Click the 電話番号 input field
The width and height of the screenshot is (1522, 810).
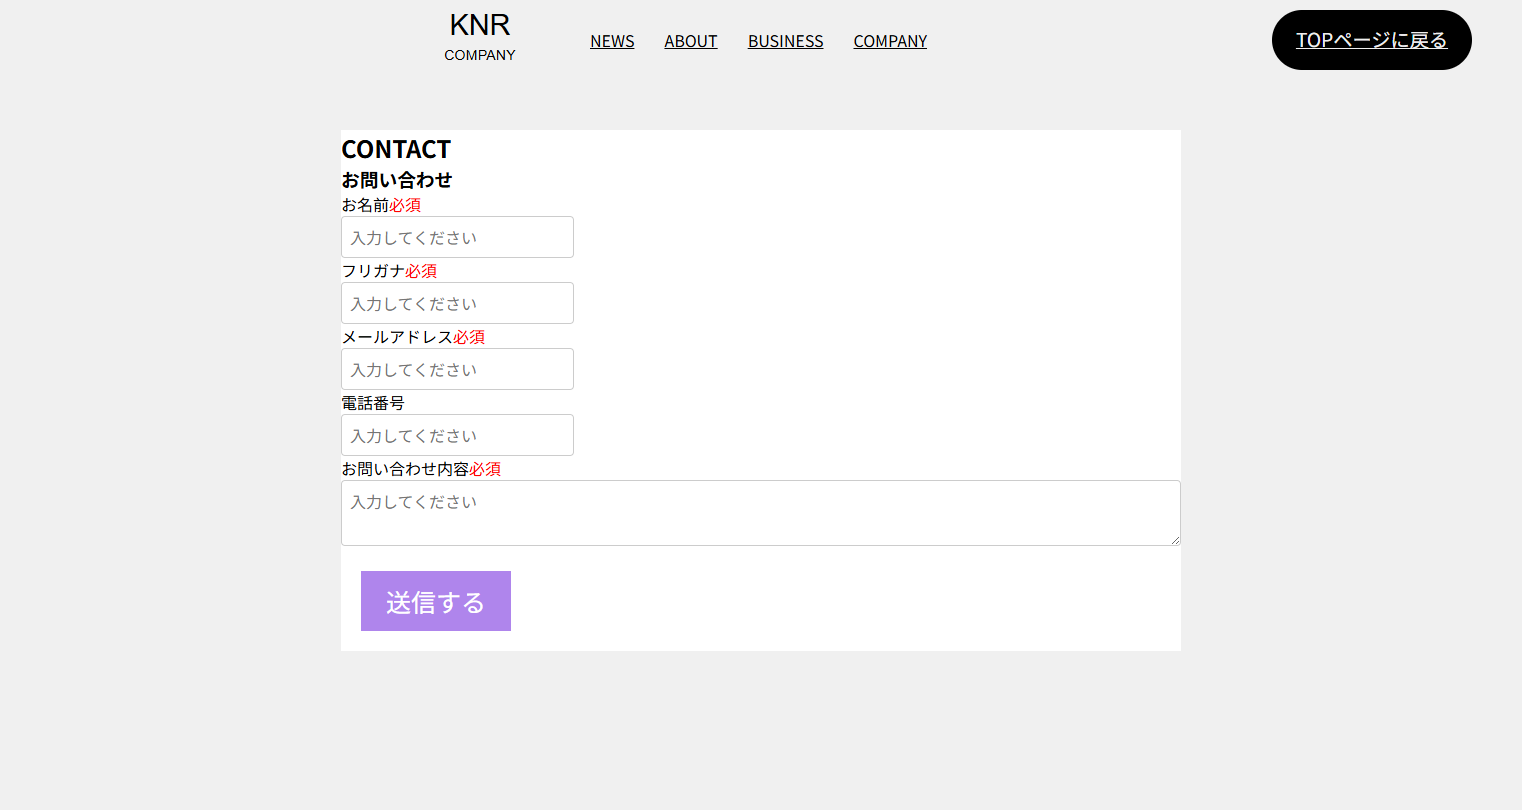click(457, 435)
